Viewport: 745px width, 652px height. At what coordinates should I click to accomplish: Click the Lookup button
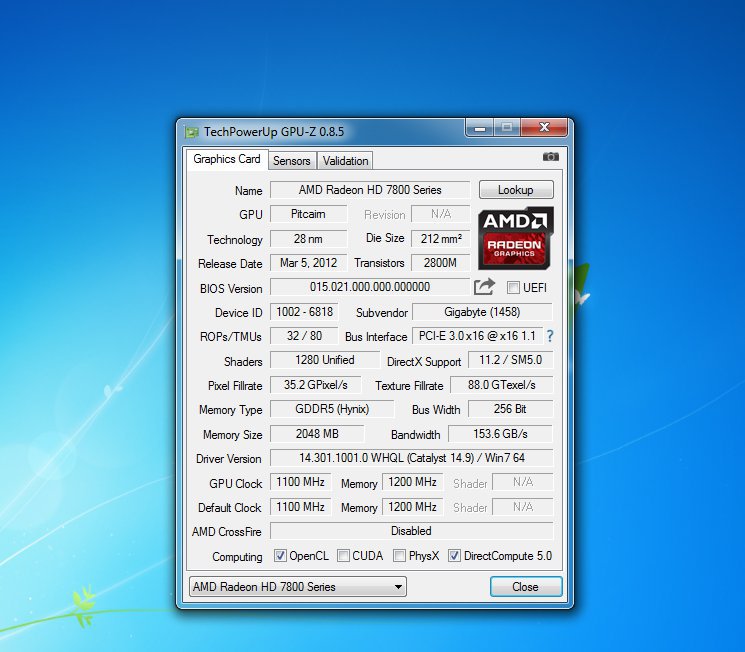click(x=516, y=190)
